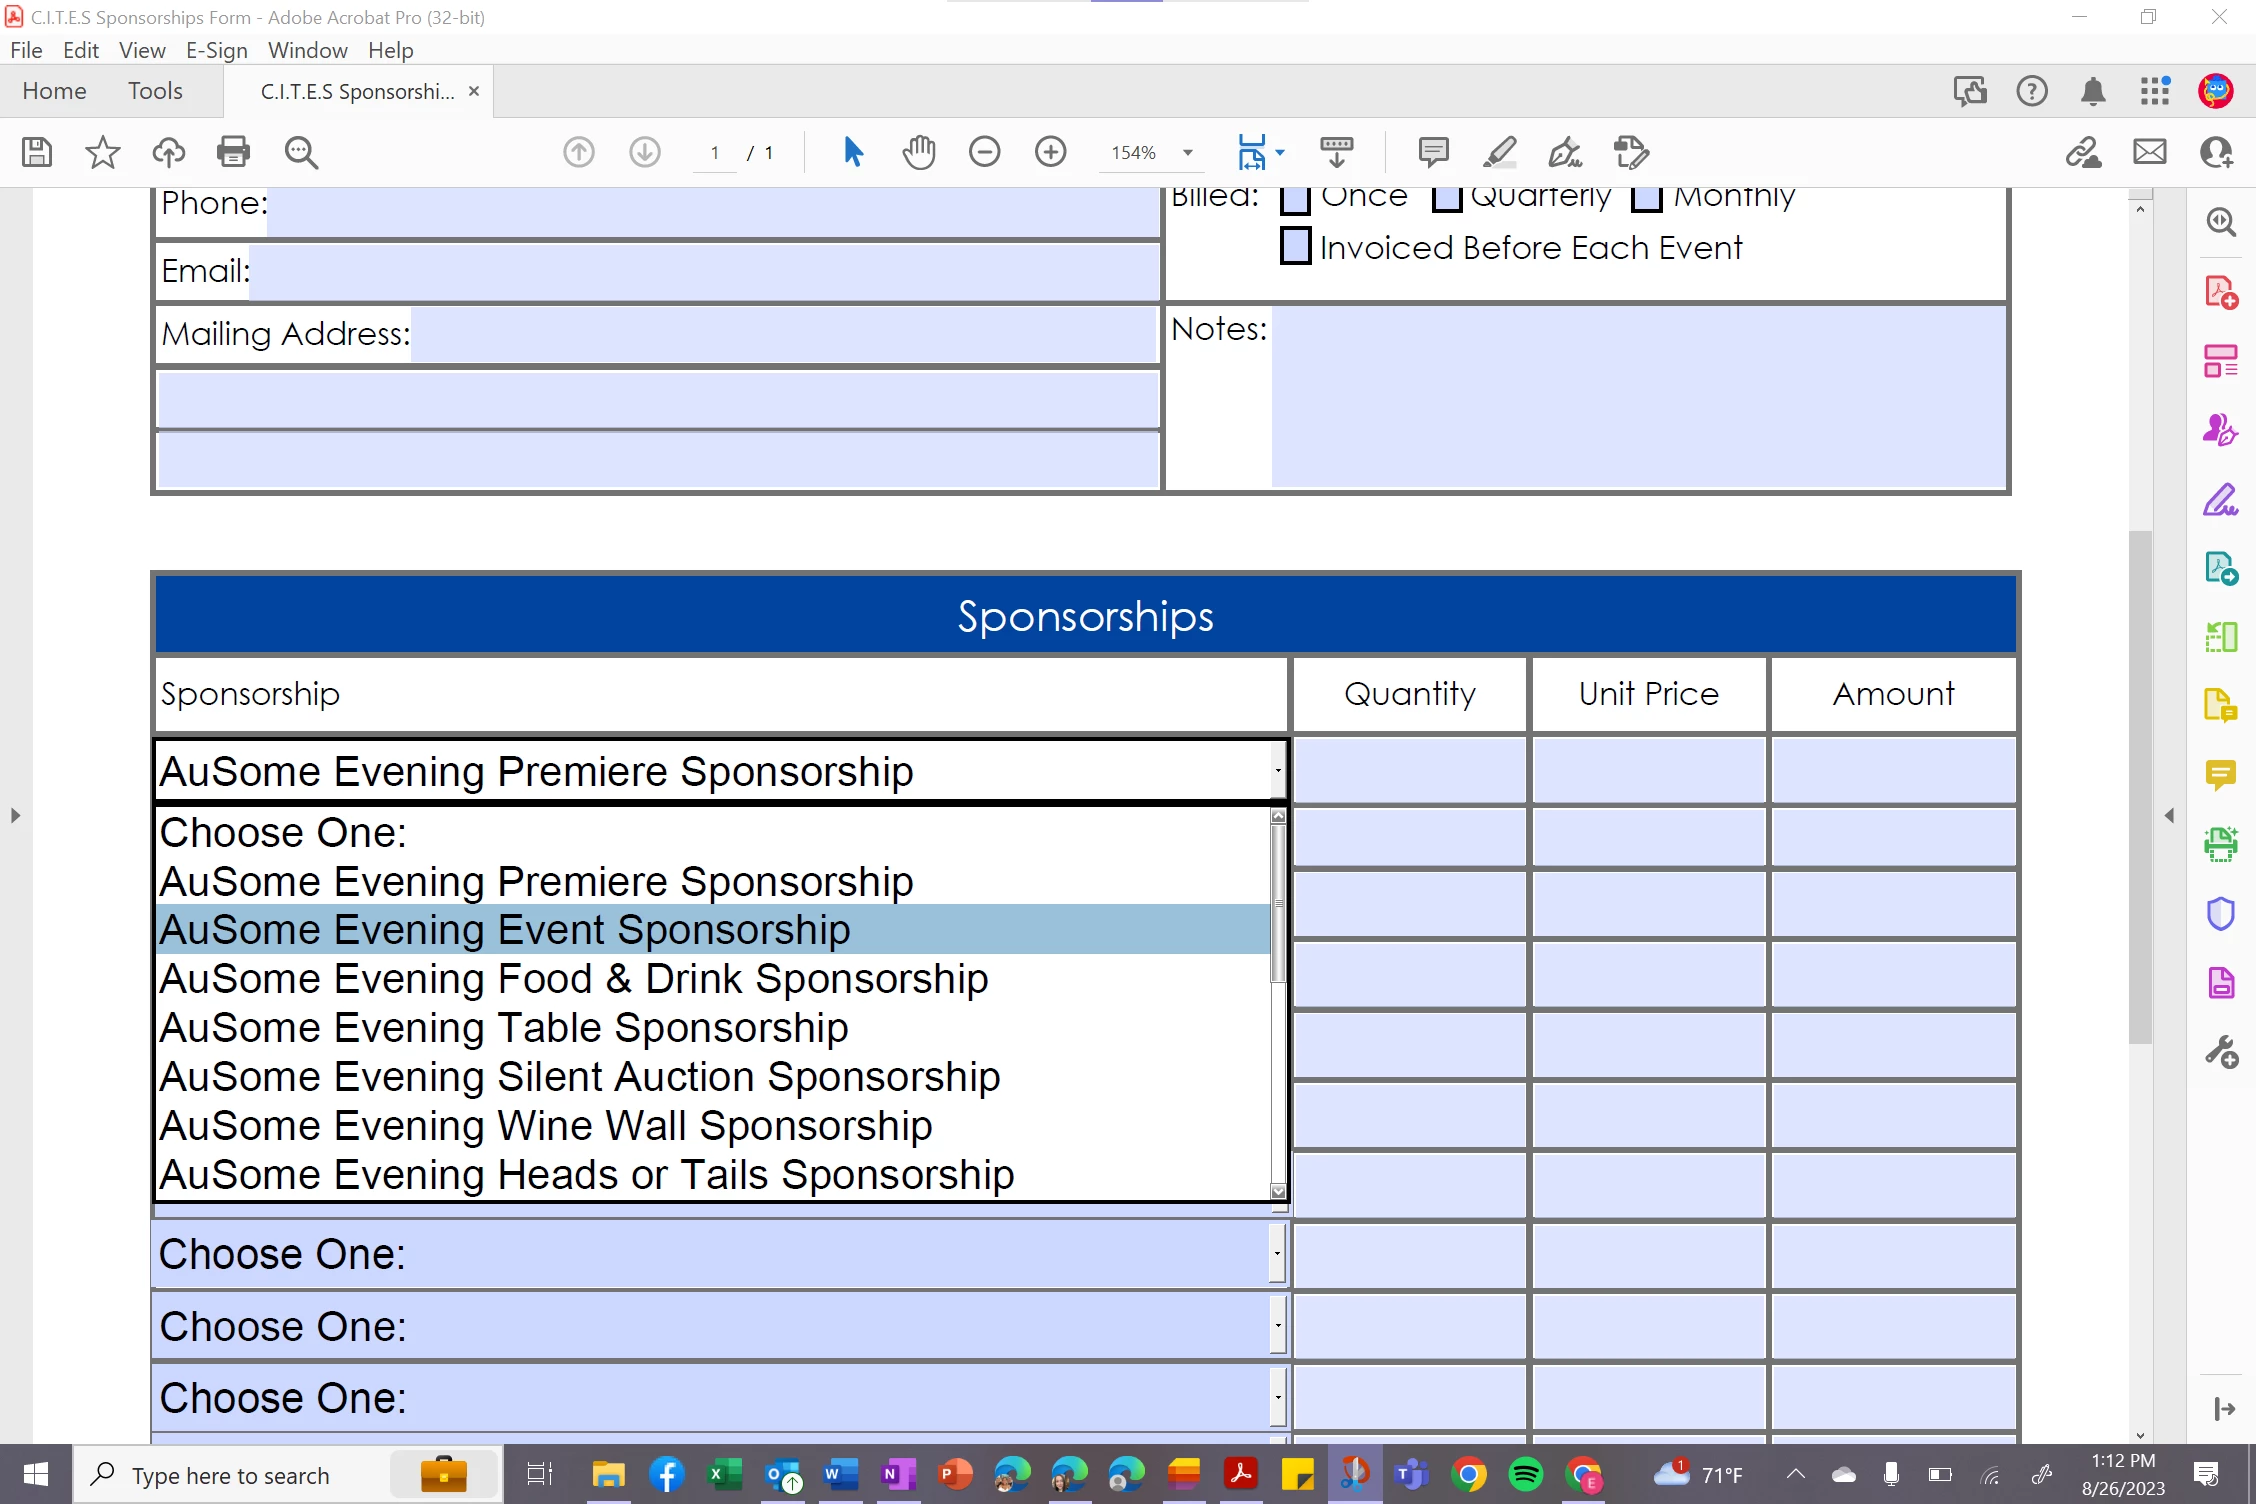
Task: Check the Once billing checkbox
Action: point(1296,199)
